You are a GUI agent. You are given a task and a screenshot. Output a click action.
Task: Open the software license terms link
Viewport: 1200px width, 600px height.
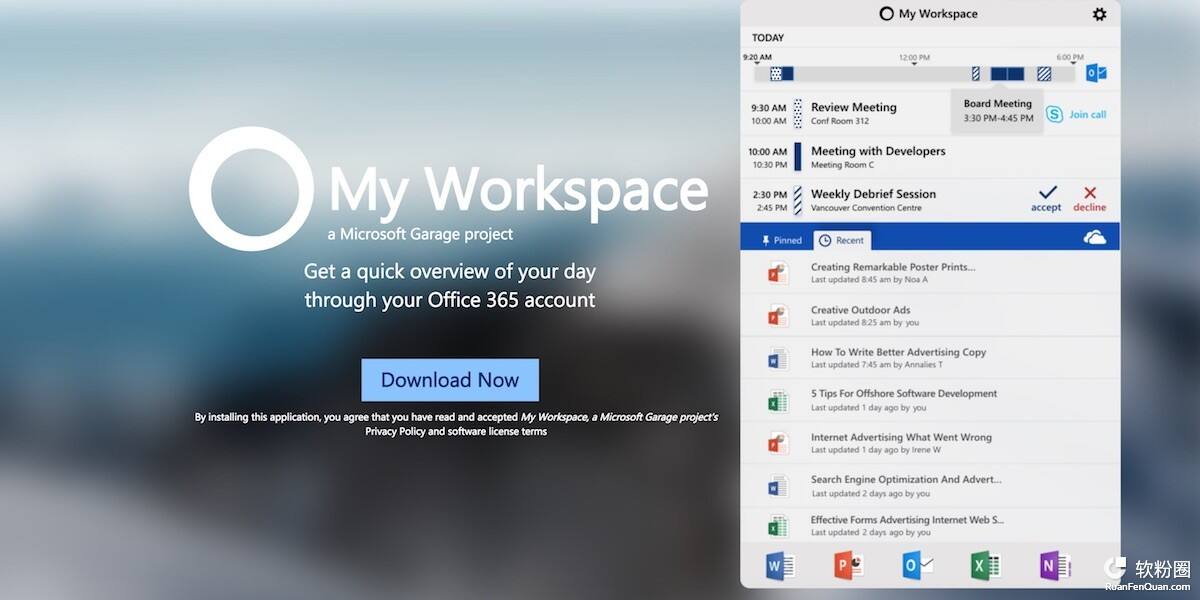(x=495, y=432)
